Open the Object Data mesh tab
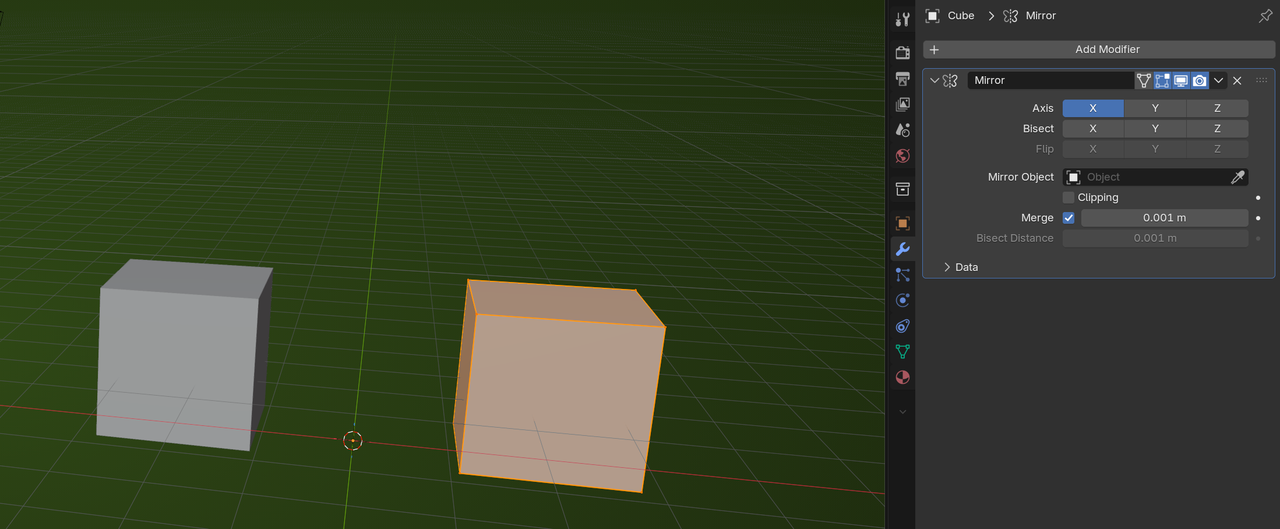The image size is (1280, 529). point(902,352)
